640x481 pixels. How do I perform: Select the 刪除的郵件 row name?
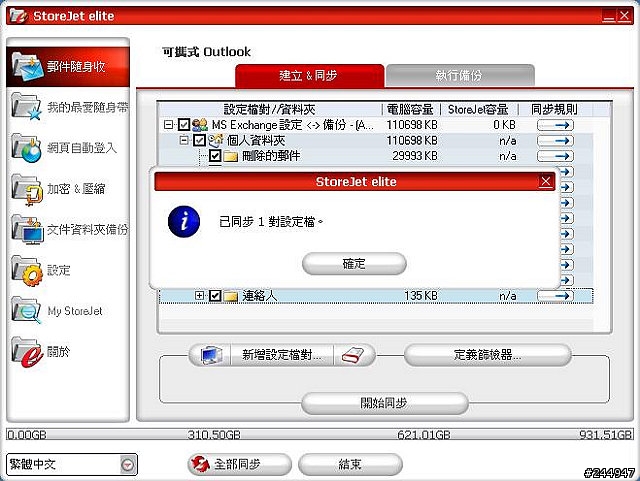(x=271, y=156)
